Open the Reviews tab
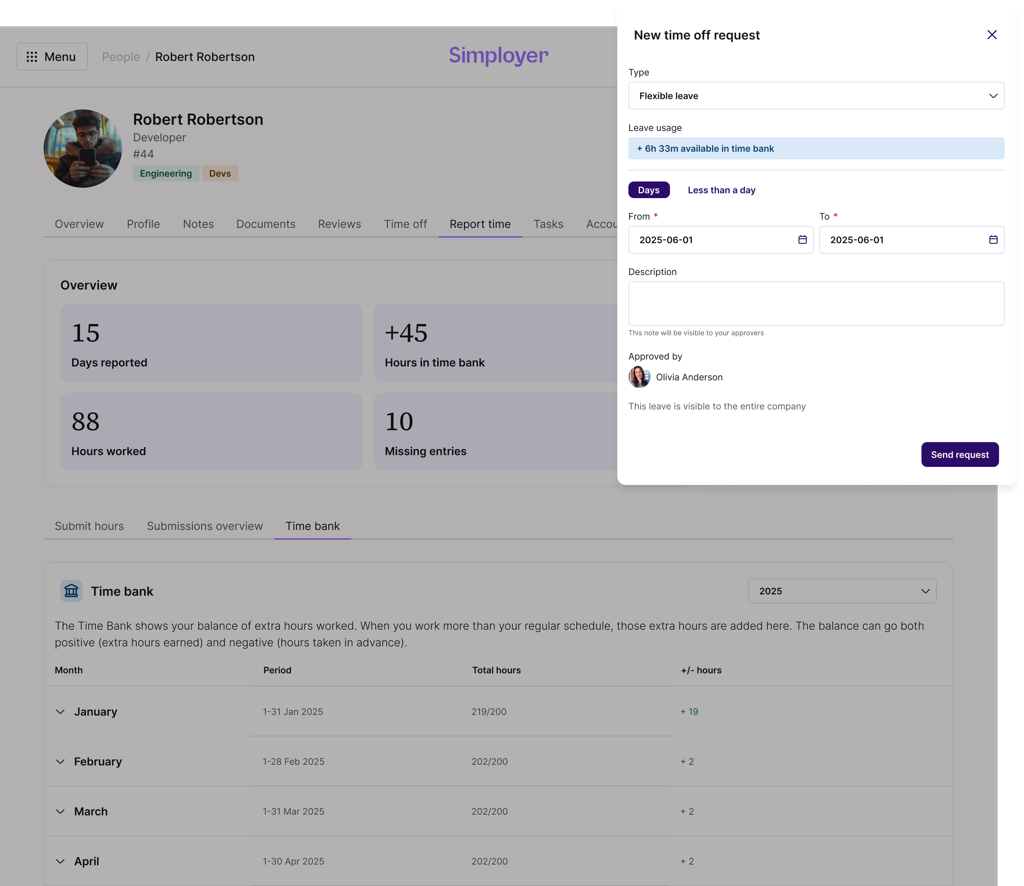This screenshot has height=886, width=1024. (340, 224)
